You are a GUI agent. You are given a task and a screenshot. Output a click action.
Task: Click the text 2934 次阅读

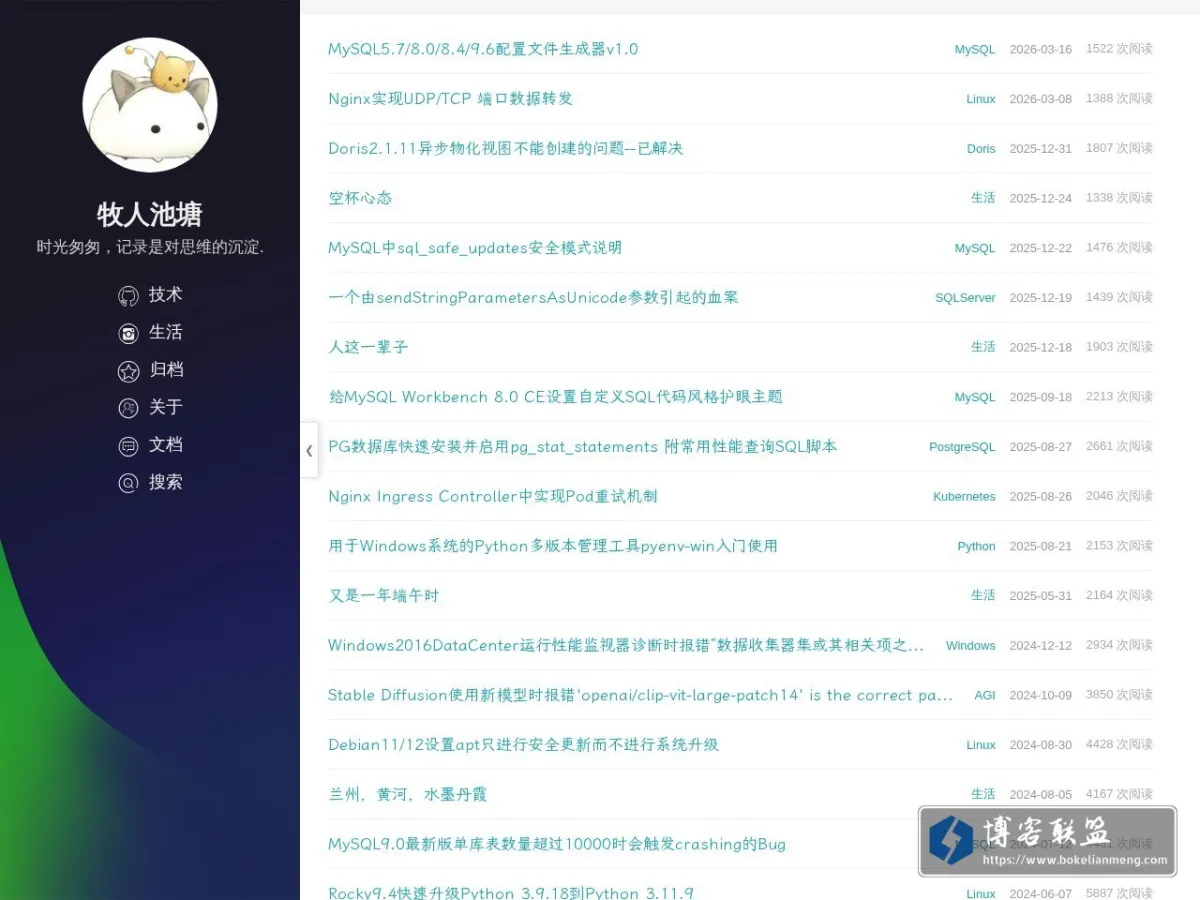[x=1119, y=645]
